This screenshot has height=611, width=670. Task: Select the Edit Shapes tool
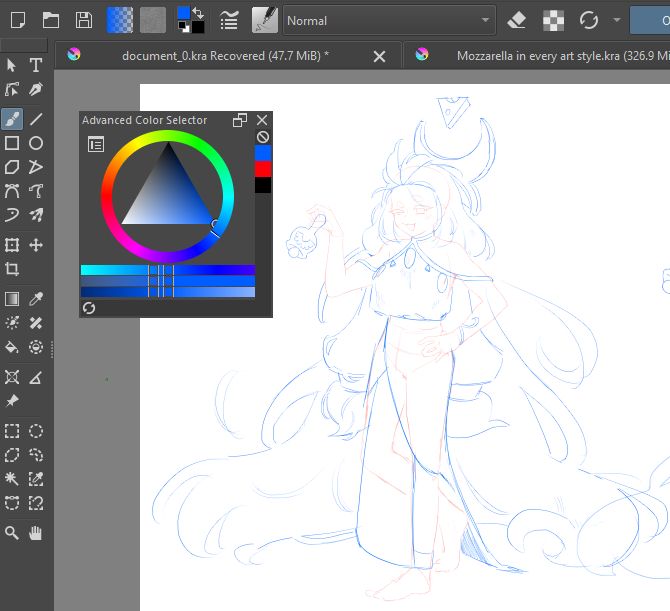pyautogui.click(x=12, y=89)
